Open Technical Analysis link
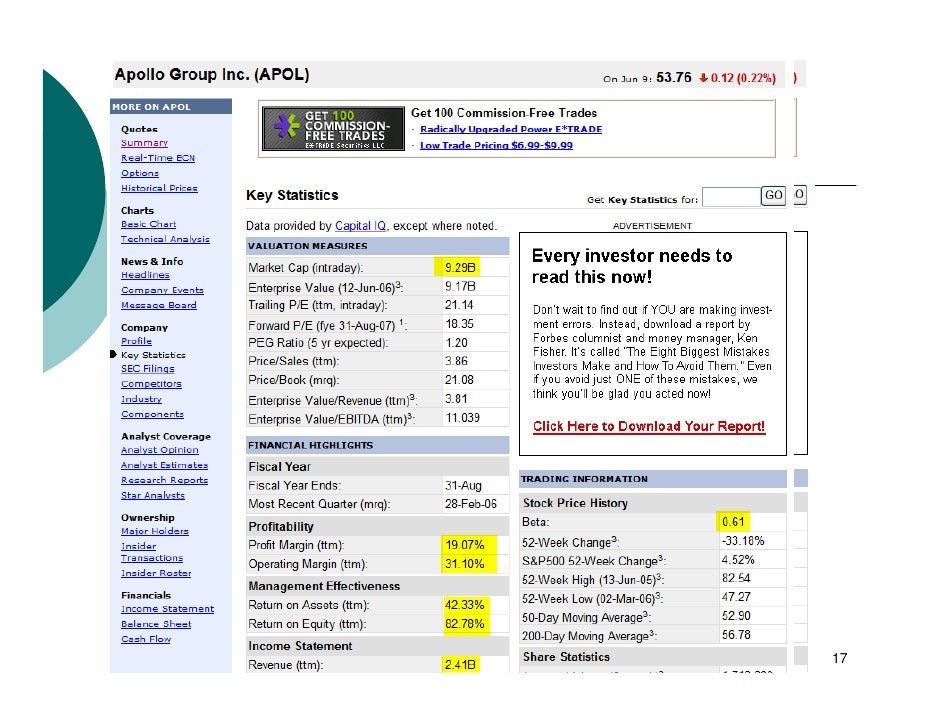The height and width of the screenshot is (728, 942). [165, 239]
